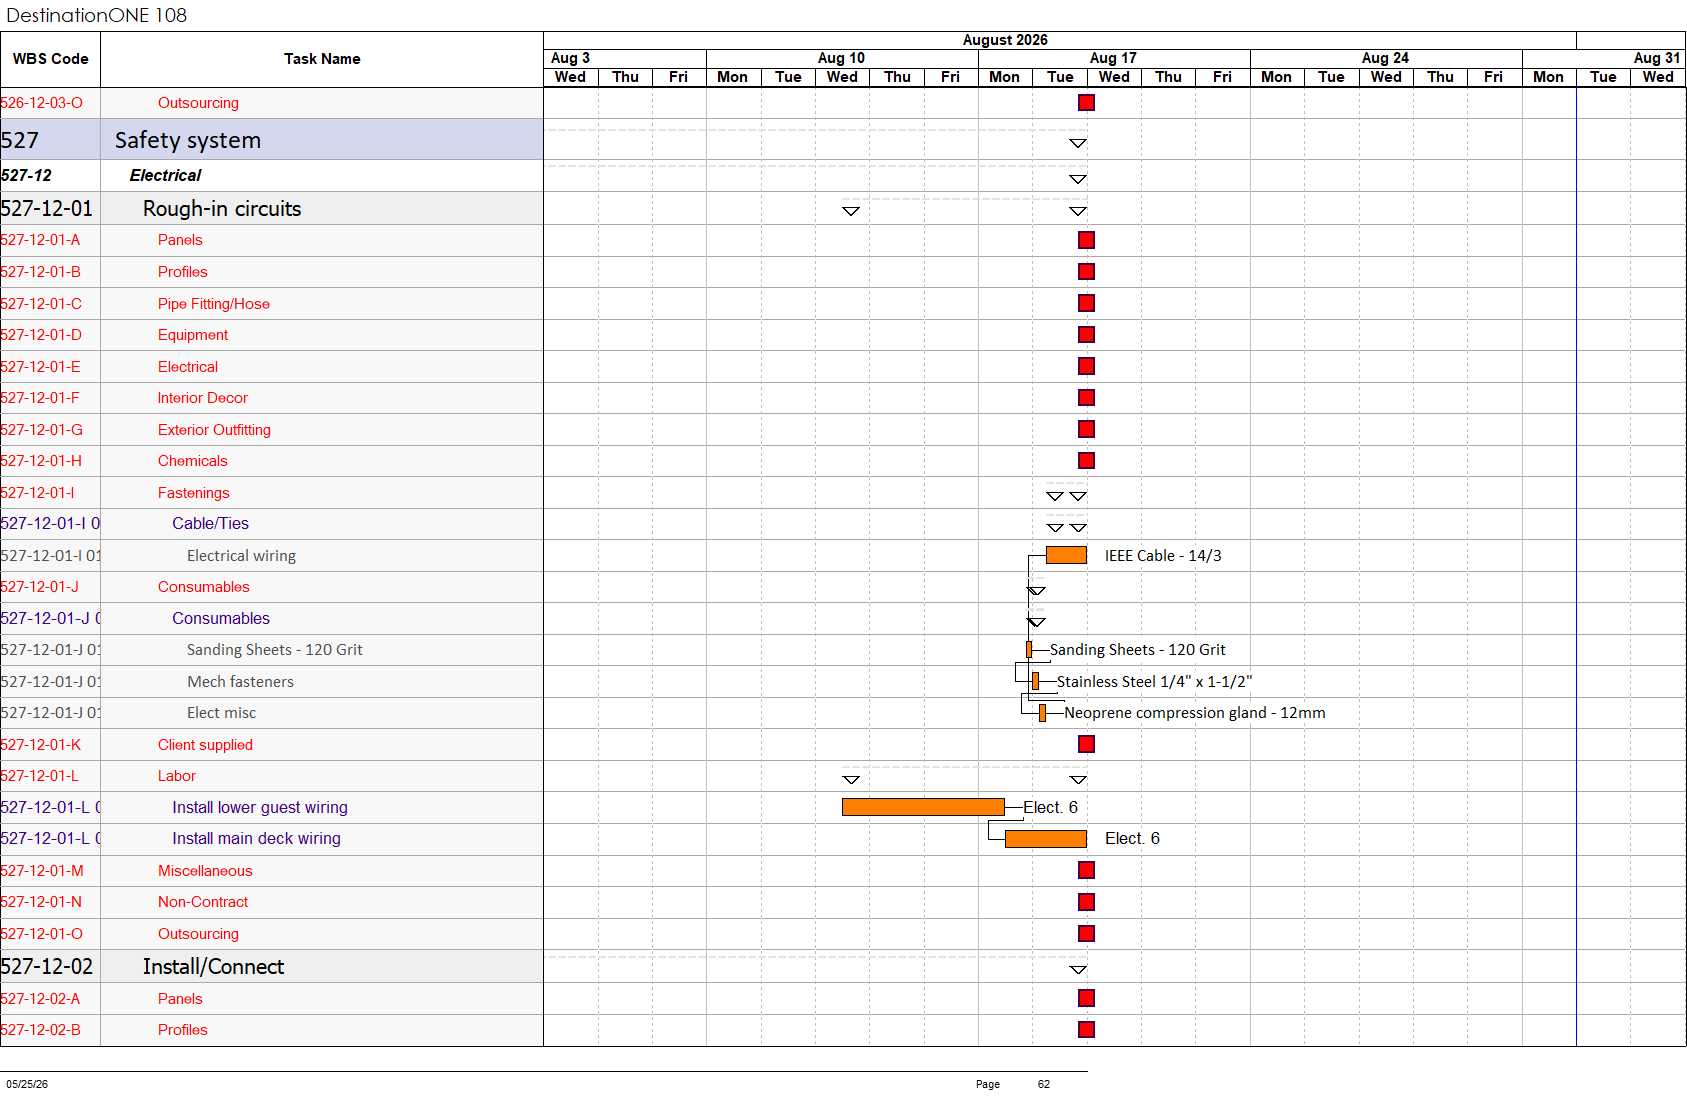
Task: Select the red milestone on Miscellaneous row
Action: [1086, 870]
